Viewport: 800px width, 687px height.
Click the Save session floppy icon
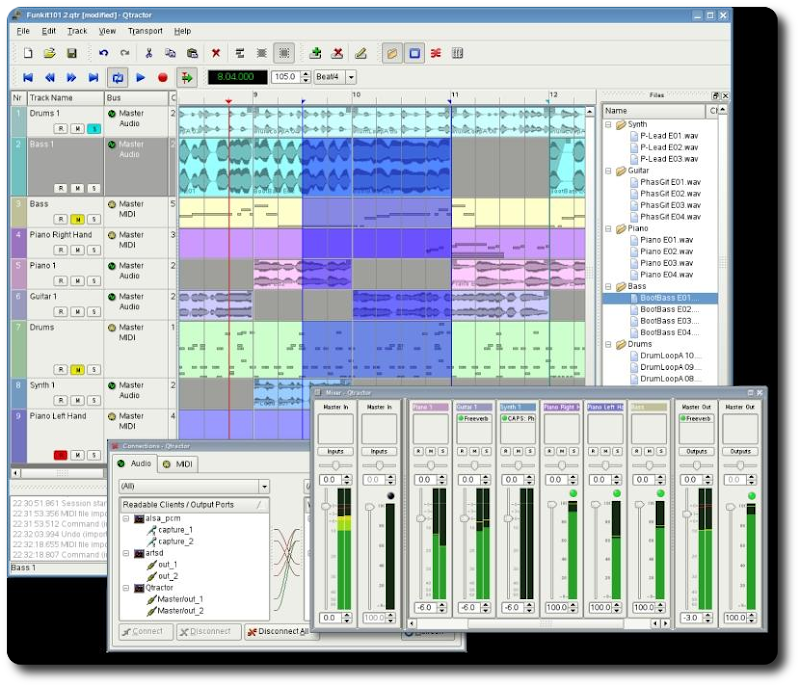pyautogui.click(x=72, y=53)
